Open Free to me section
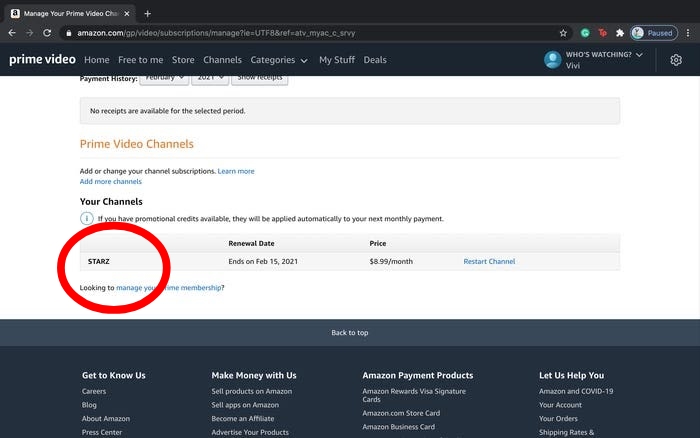Image resolution: width=700 pixels, height=438 pixels. pyautogui.click(x=141, y=60)
